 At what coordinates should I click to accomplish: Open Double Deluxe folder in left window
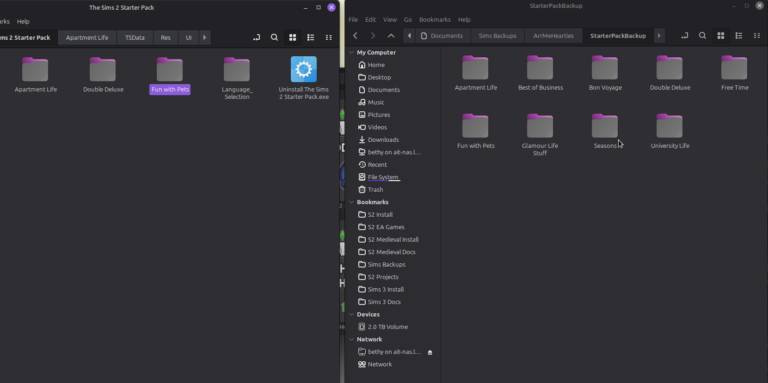coord(103,70)
